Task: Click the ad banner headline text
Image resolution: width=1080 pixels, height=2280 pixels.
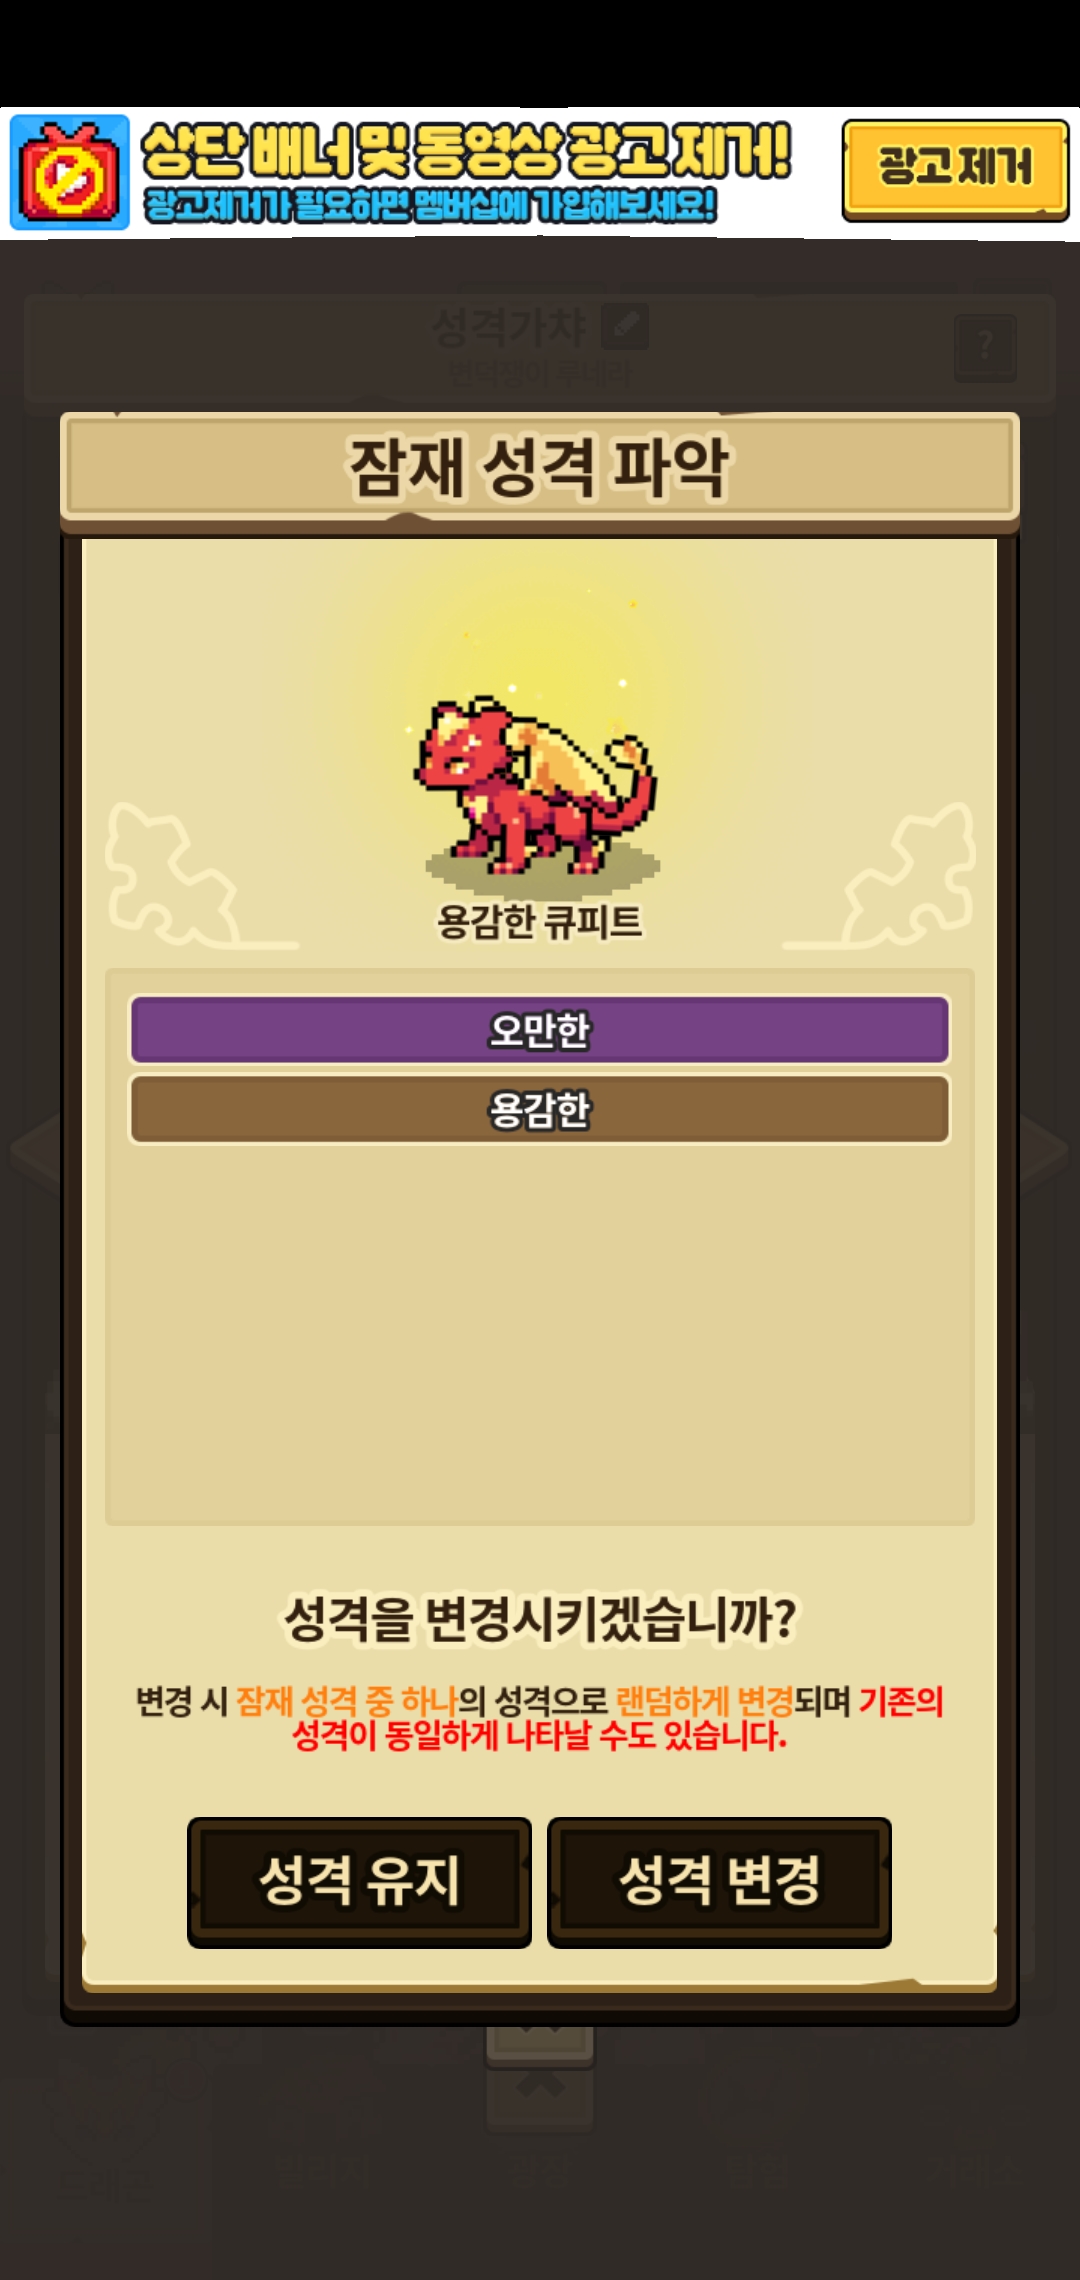Action: 466,152
